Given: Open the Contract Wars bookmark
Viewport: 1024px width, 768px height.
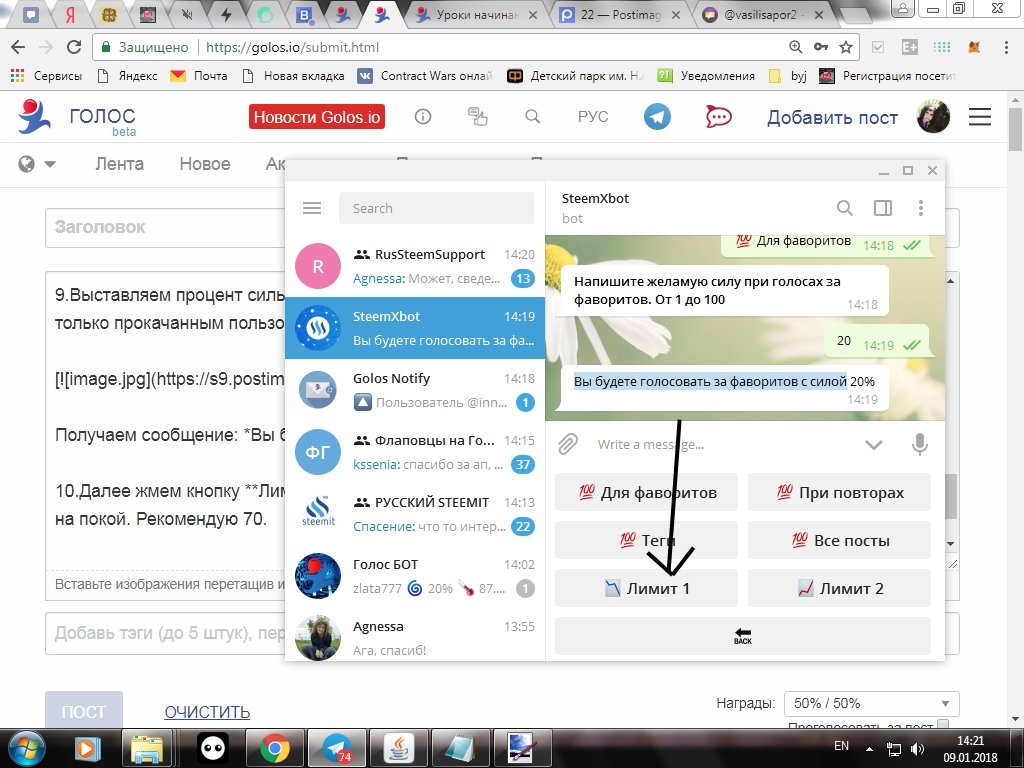Looking at the screenshot, I should tap(424, 76).
